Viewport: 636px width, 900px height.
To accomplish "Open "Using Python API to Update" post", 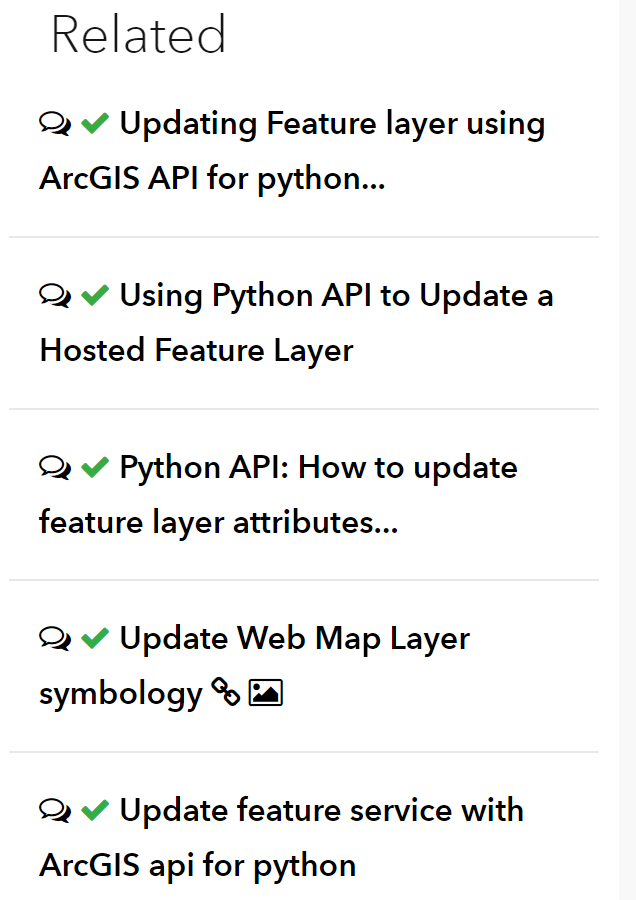I will tap(336, 297).
